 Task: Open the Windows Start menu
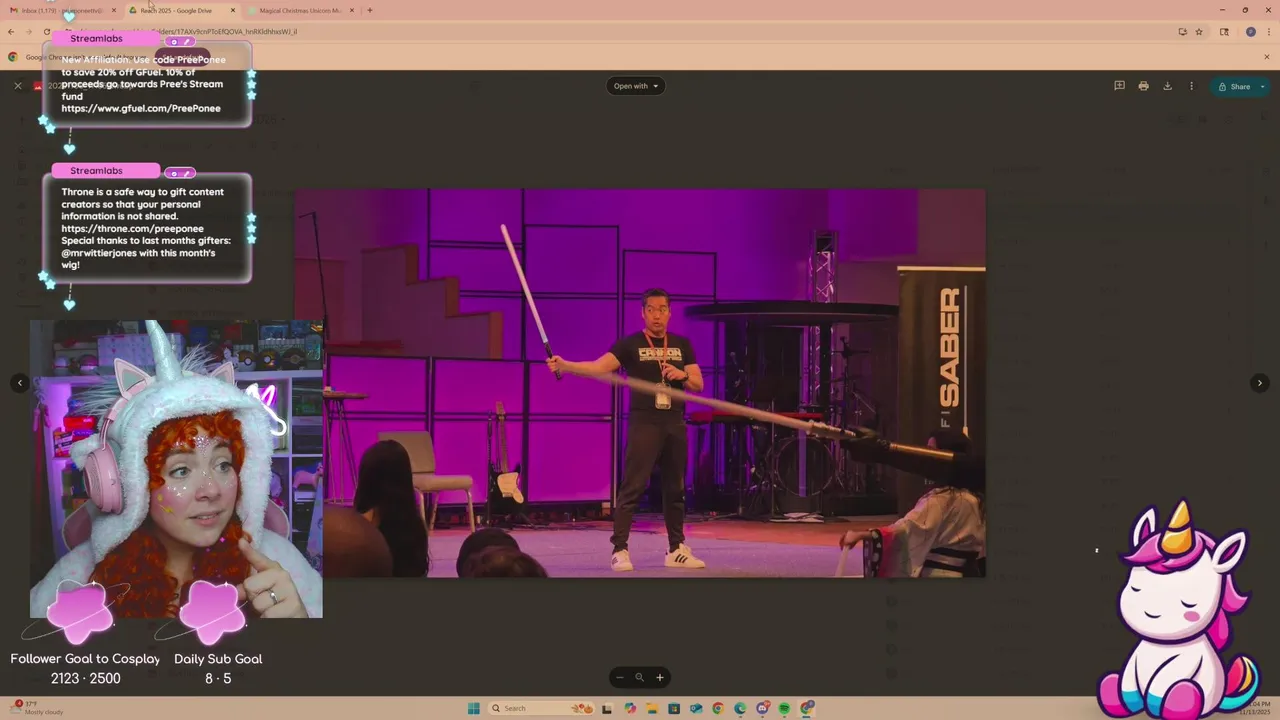[474, 708]
